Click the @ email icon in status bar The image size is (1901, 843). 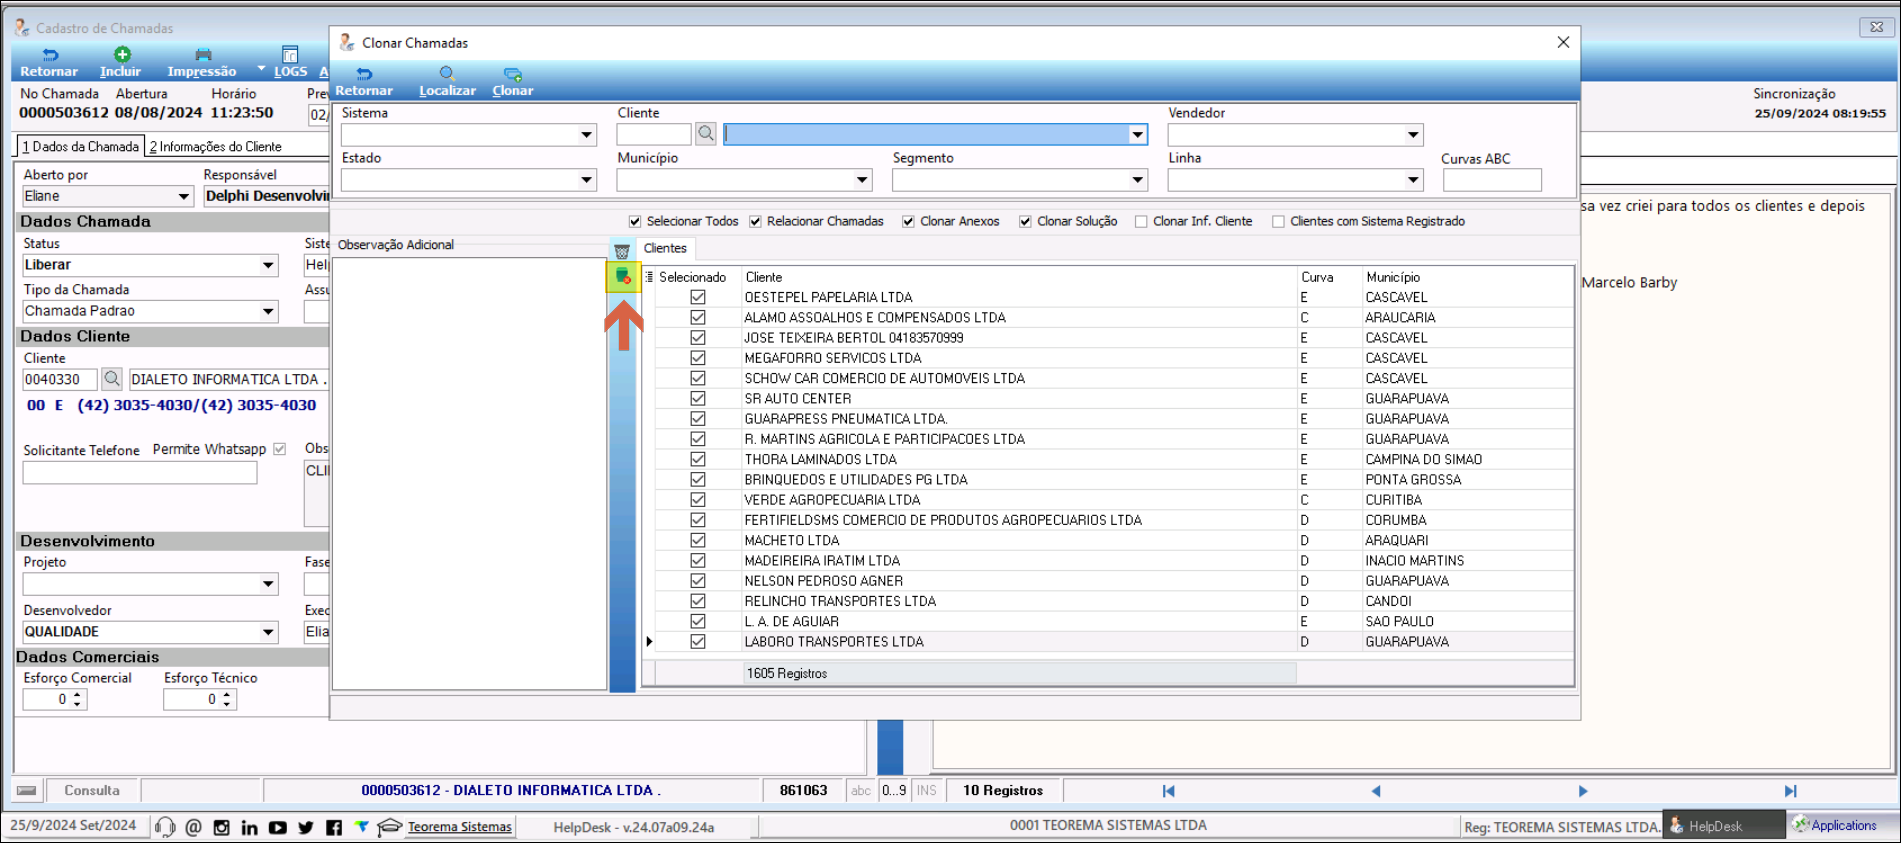pos(193,827)
